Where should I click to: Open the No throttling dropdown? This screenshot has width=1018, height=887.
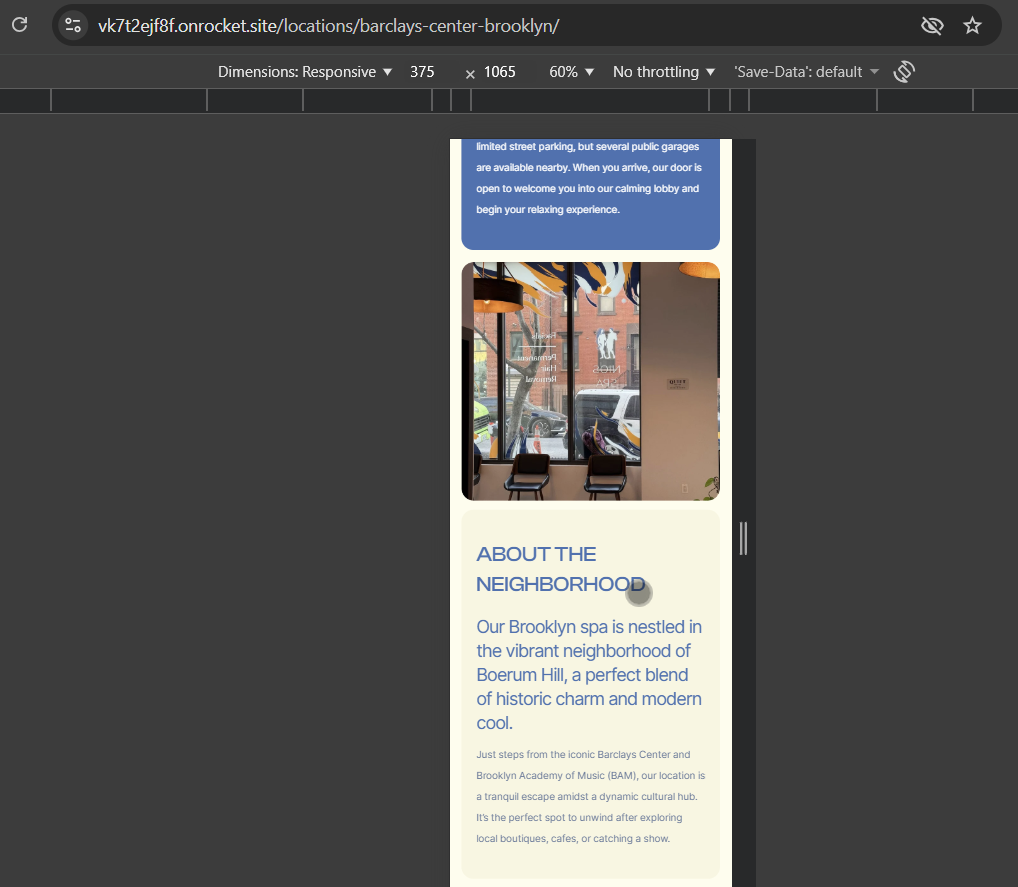point(664,71)
